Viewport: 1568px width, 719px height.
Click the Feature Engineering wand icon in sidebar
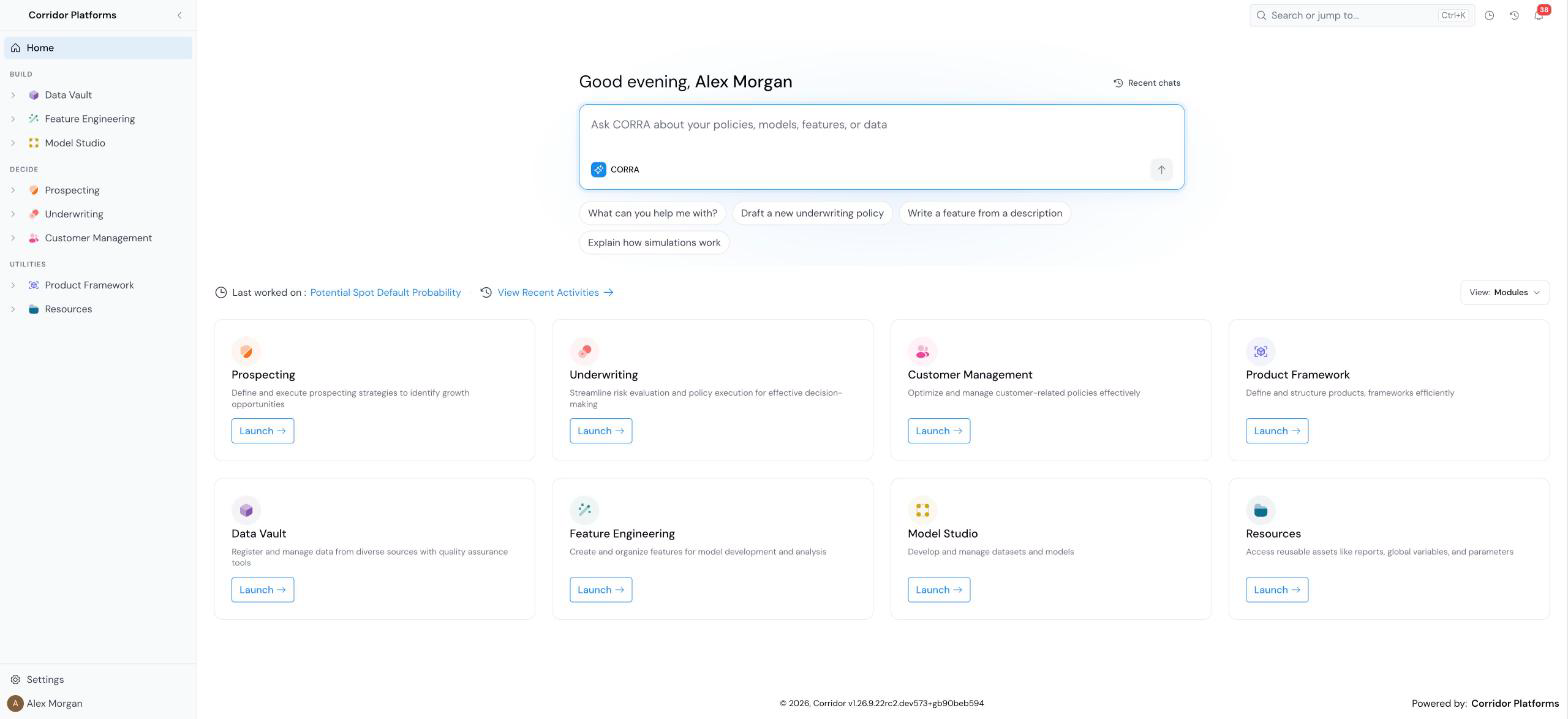tap(34, 119)
